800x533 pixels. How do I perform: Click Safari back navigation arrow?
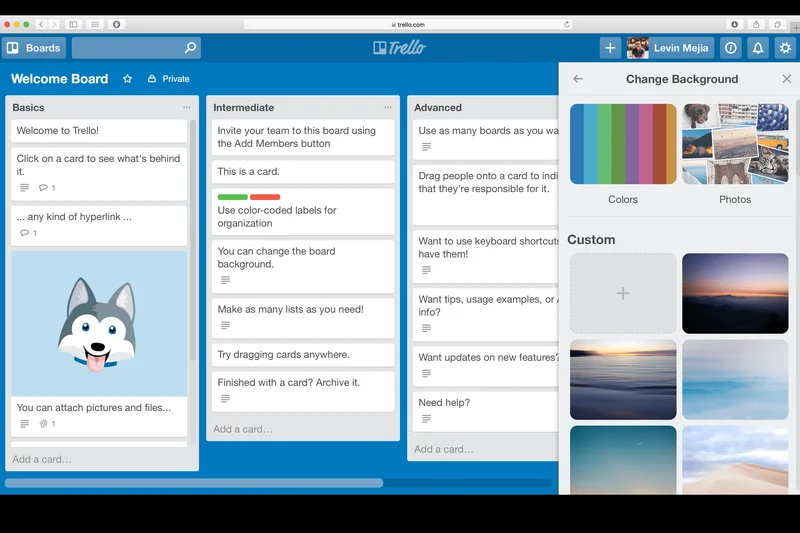tap(41, 24)
